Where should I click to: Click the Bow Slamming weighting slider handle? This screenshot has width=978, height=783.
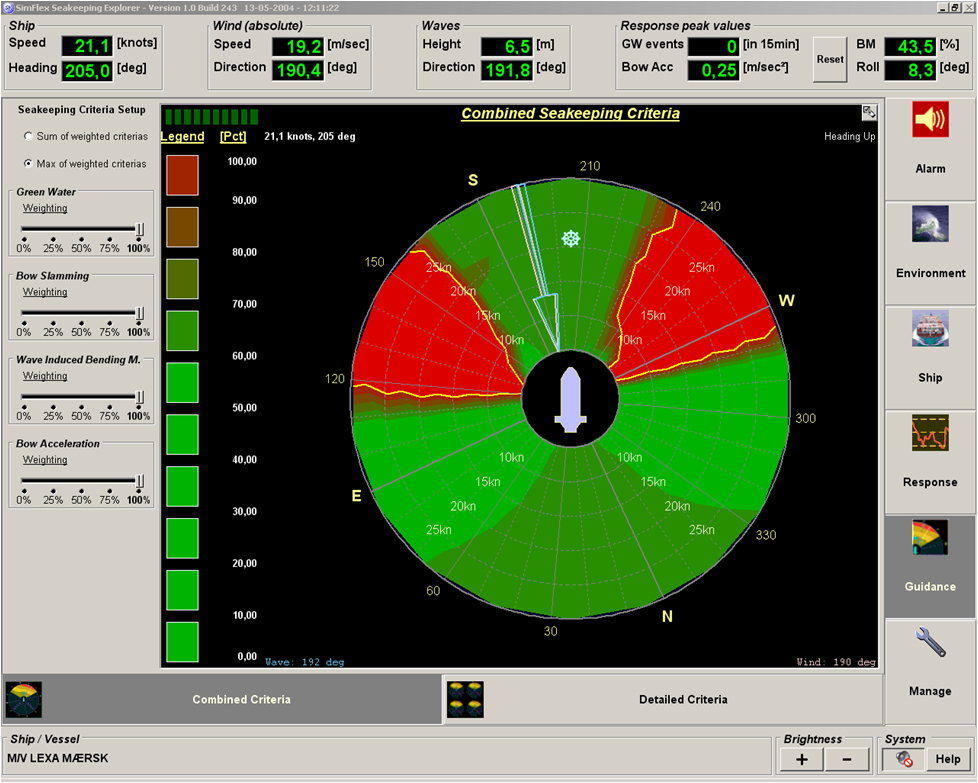click(140, 313)
